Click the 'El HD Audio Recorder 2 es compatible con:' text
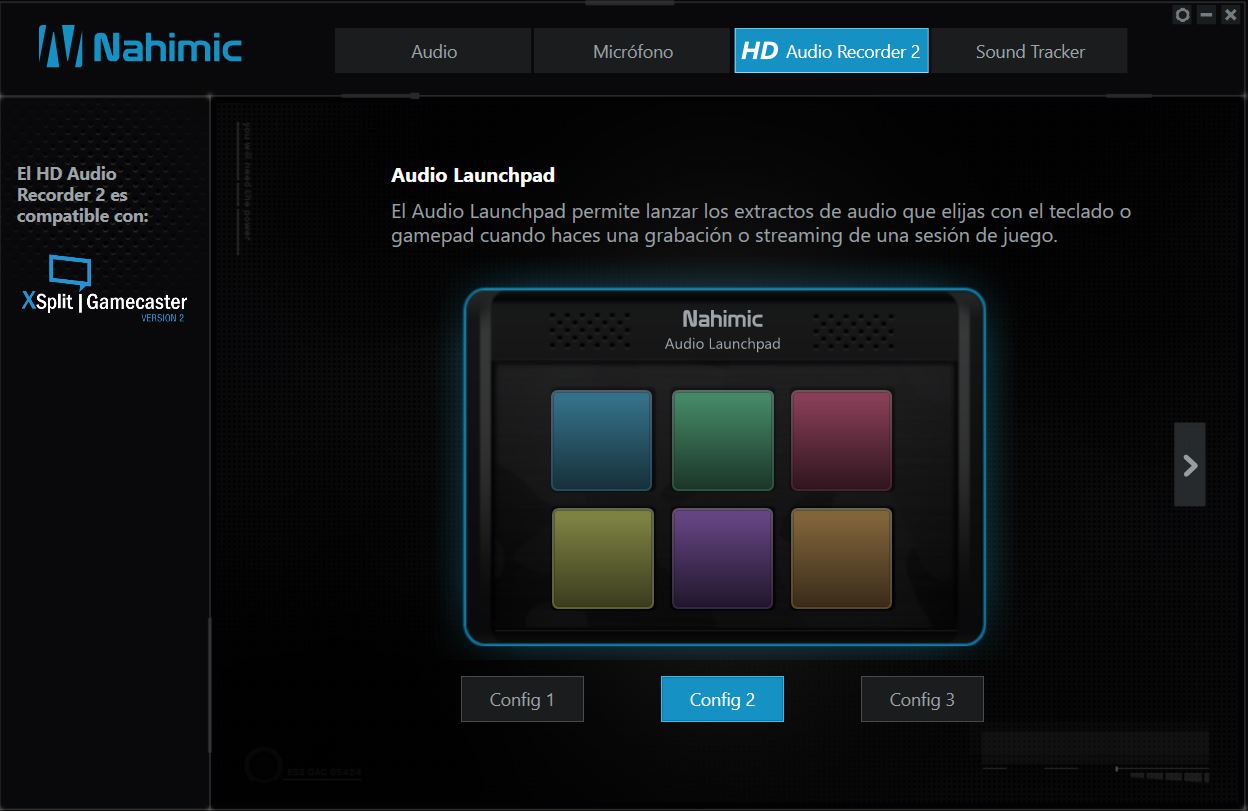 [x=83, y=195]
